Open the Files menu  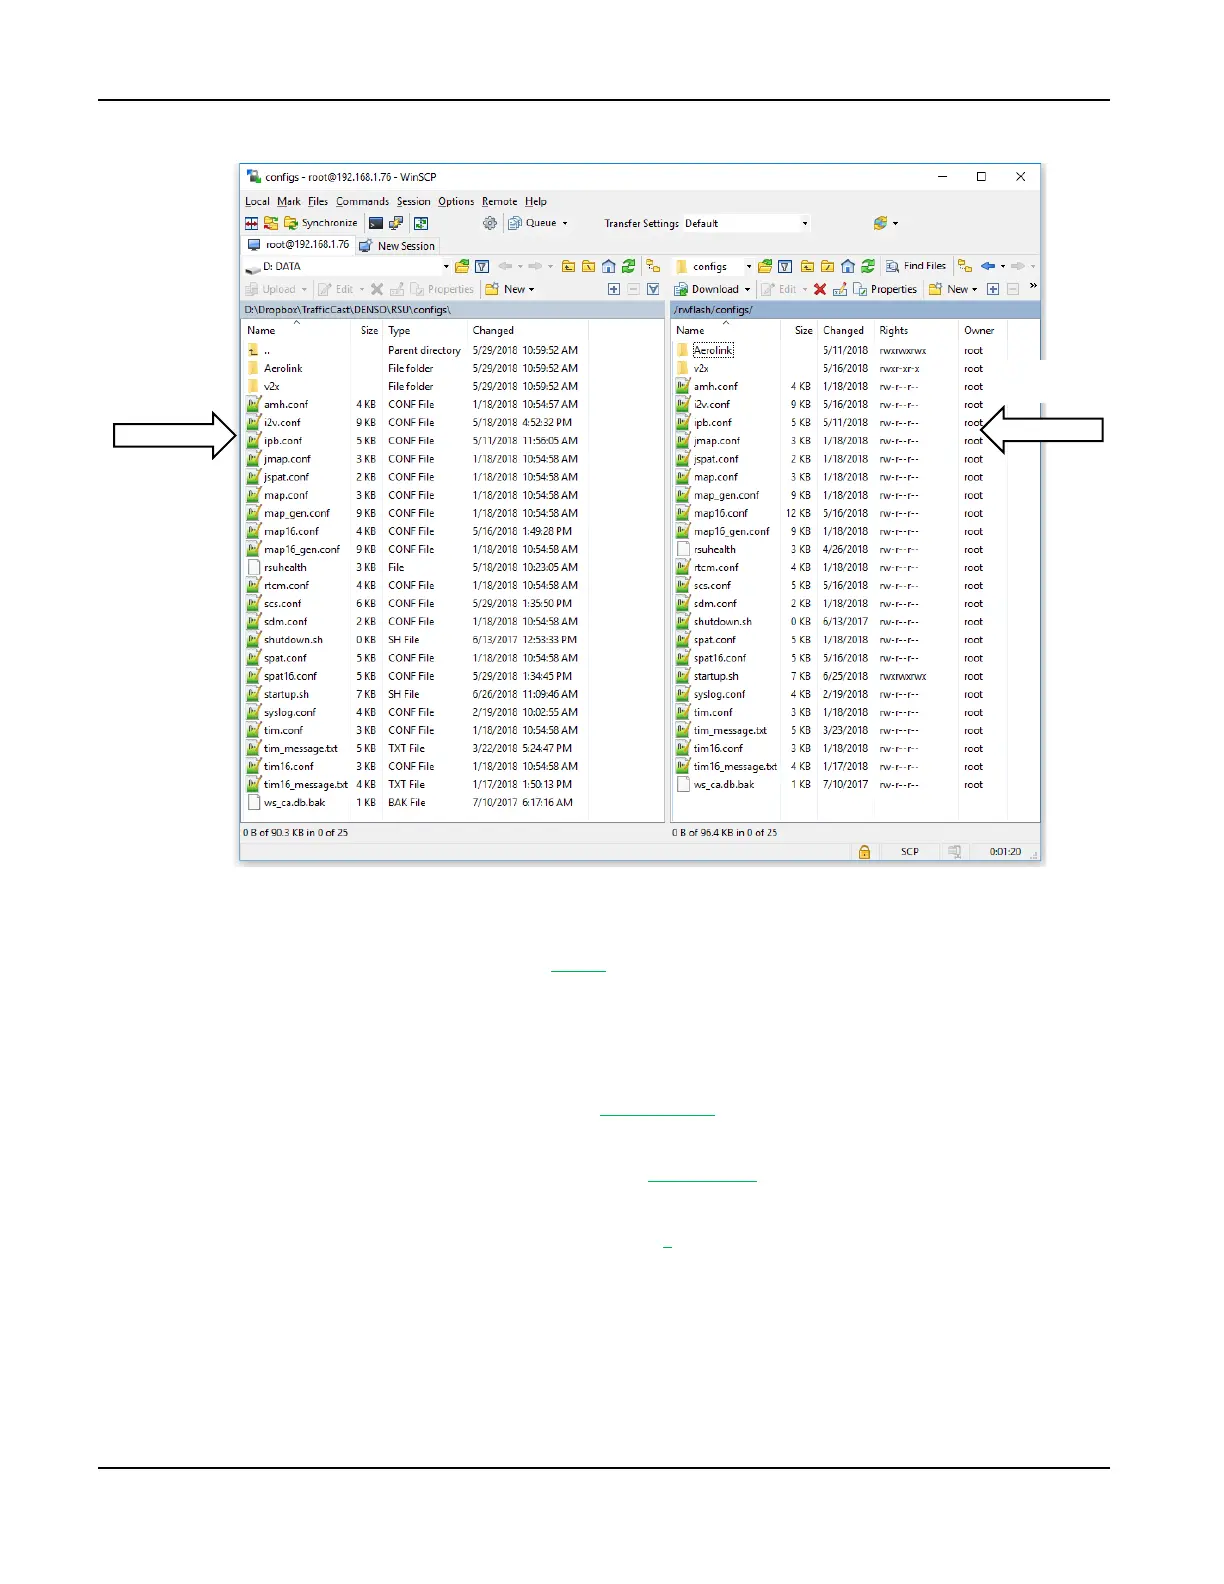tap(318, 201)
